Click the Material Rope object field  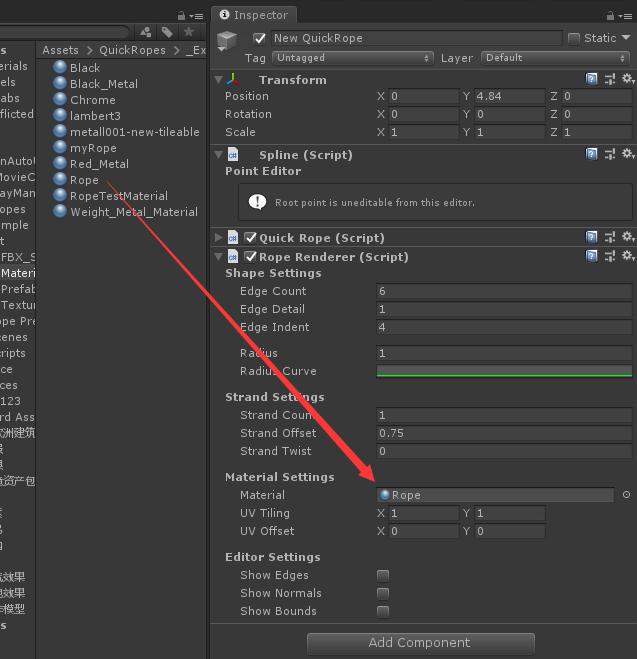tap(495, 495)
